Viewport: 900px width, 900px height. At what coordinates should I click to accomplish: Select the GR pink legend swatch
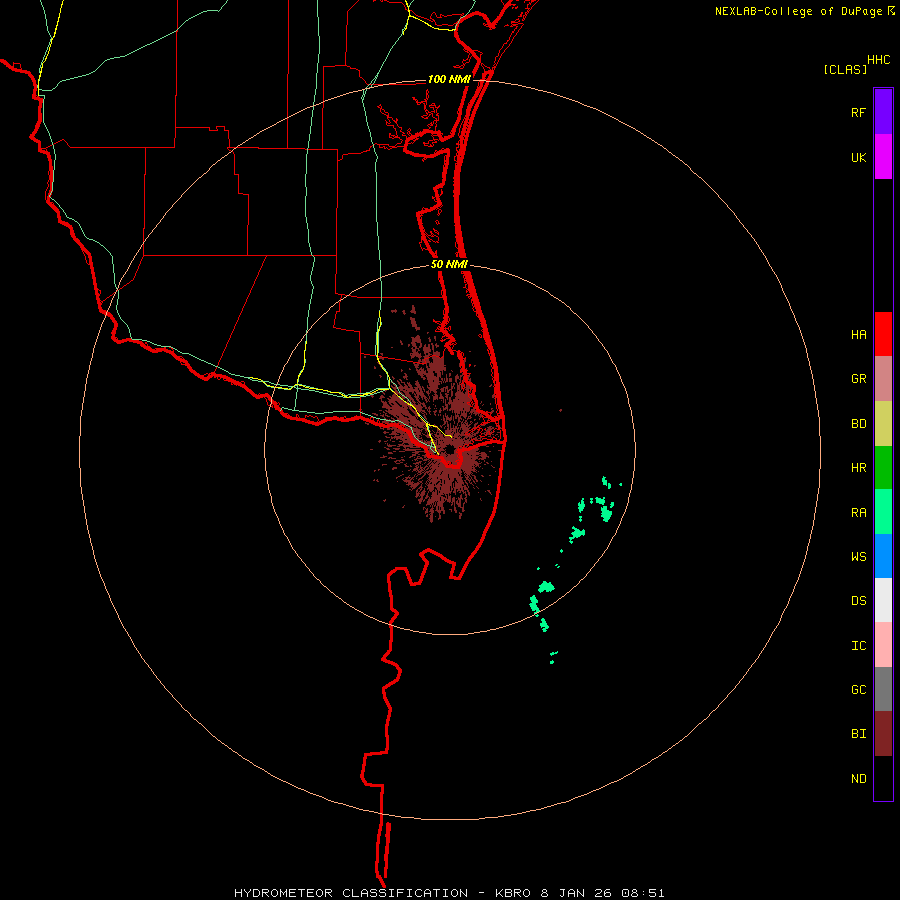point(883,379)
